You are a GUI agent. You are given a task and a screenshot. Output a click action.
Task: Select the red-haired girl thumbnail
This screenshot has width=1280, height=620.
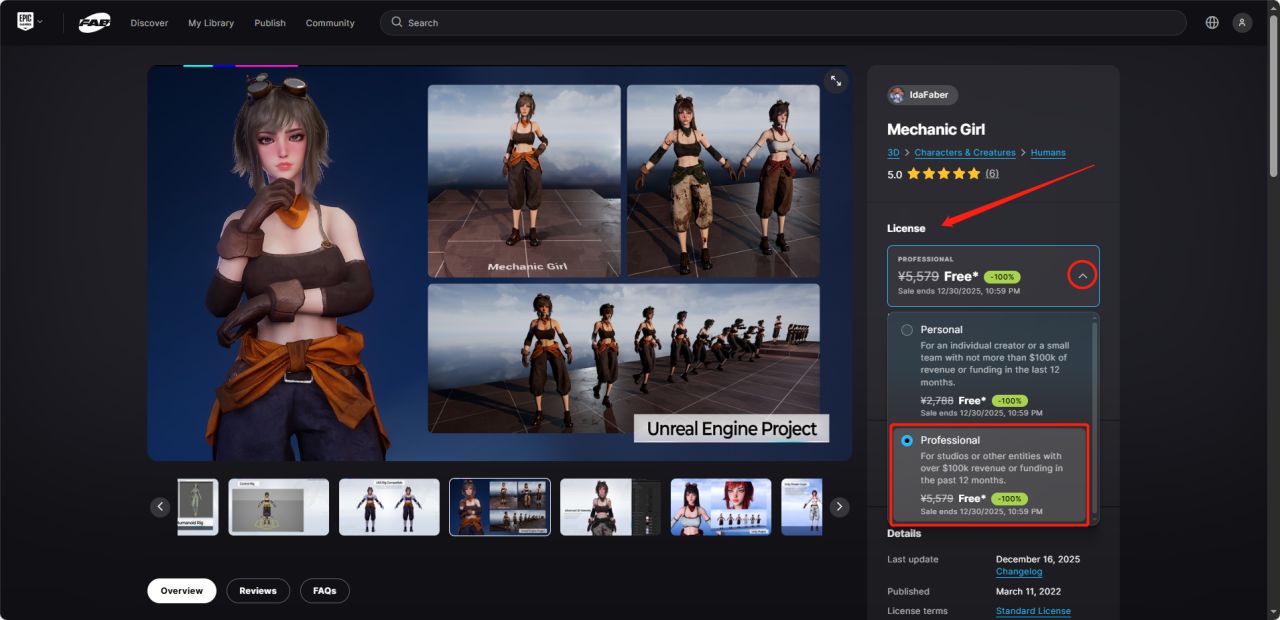721,507
